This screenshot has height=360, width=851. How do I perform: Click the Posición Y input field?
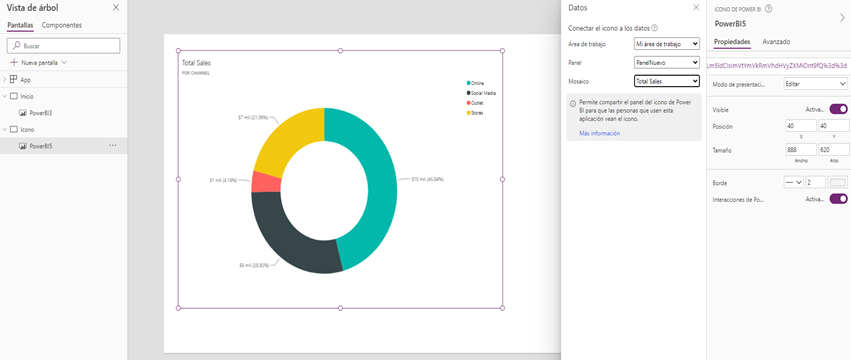pos(834,126)
